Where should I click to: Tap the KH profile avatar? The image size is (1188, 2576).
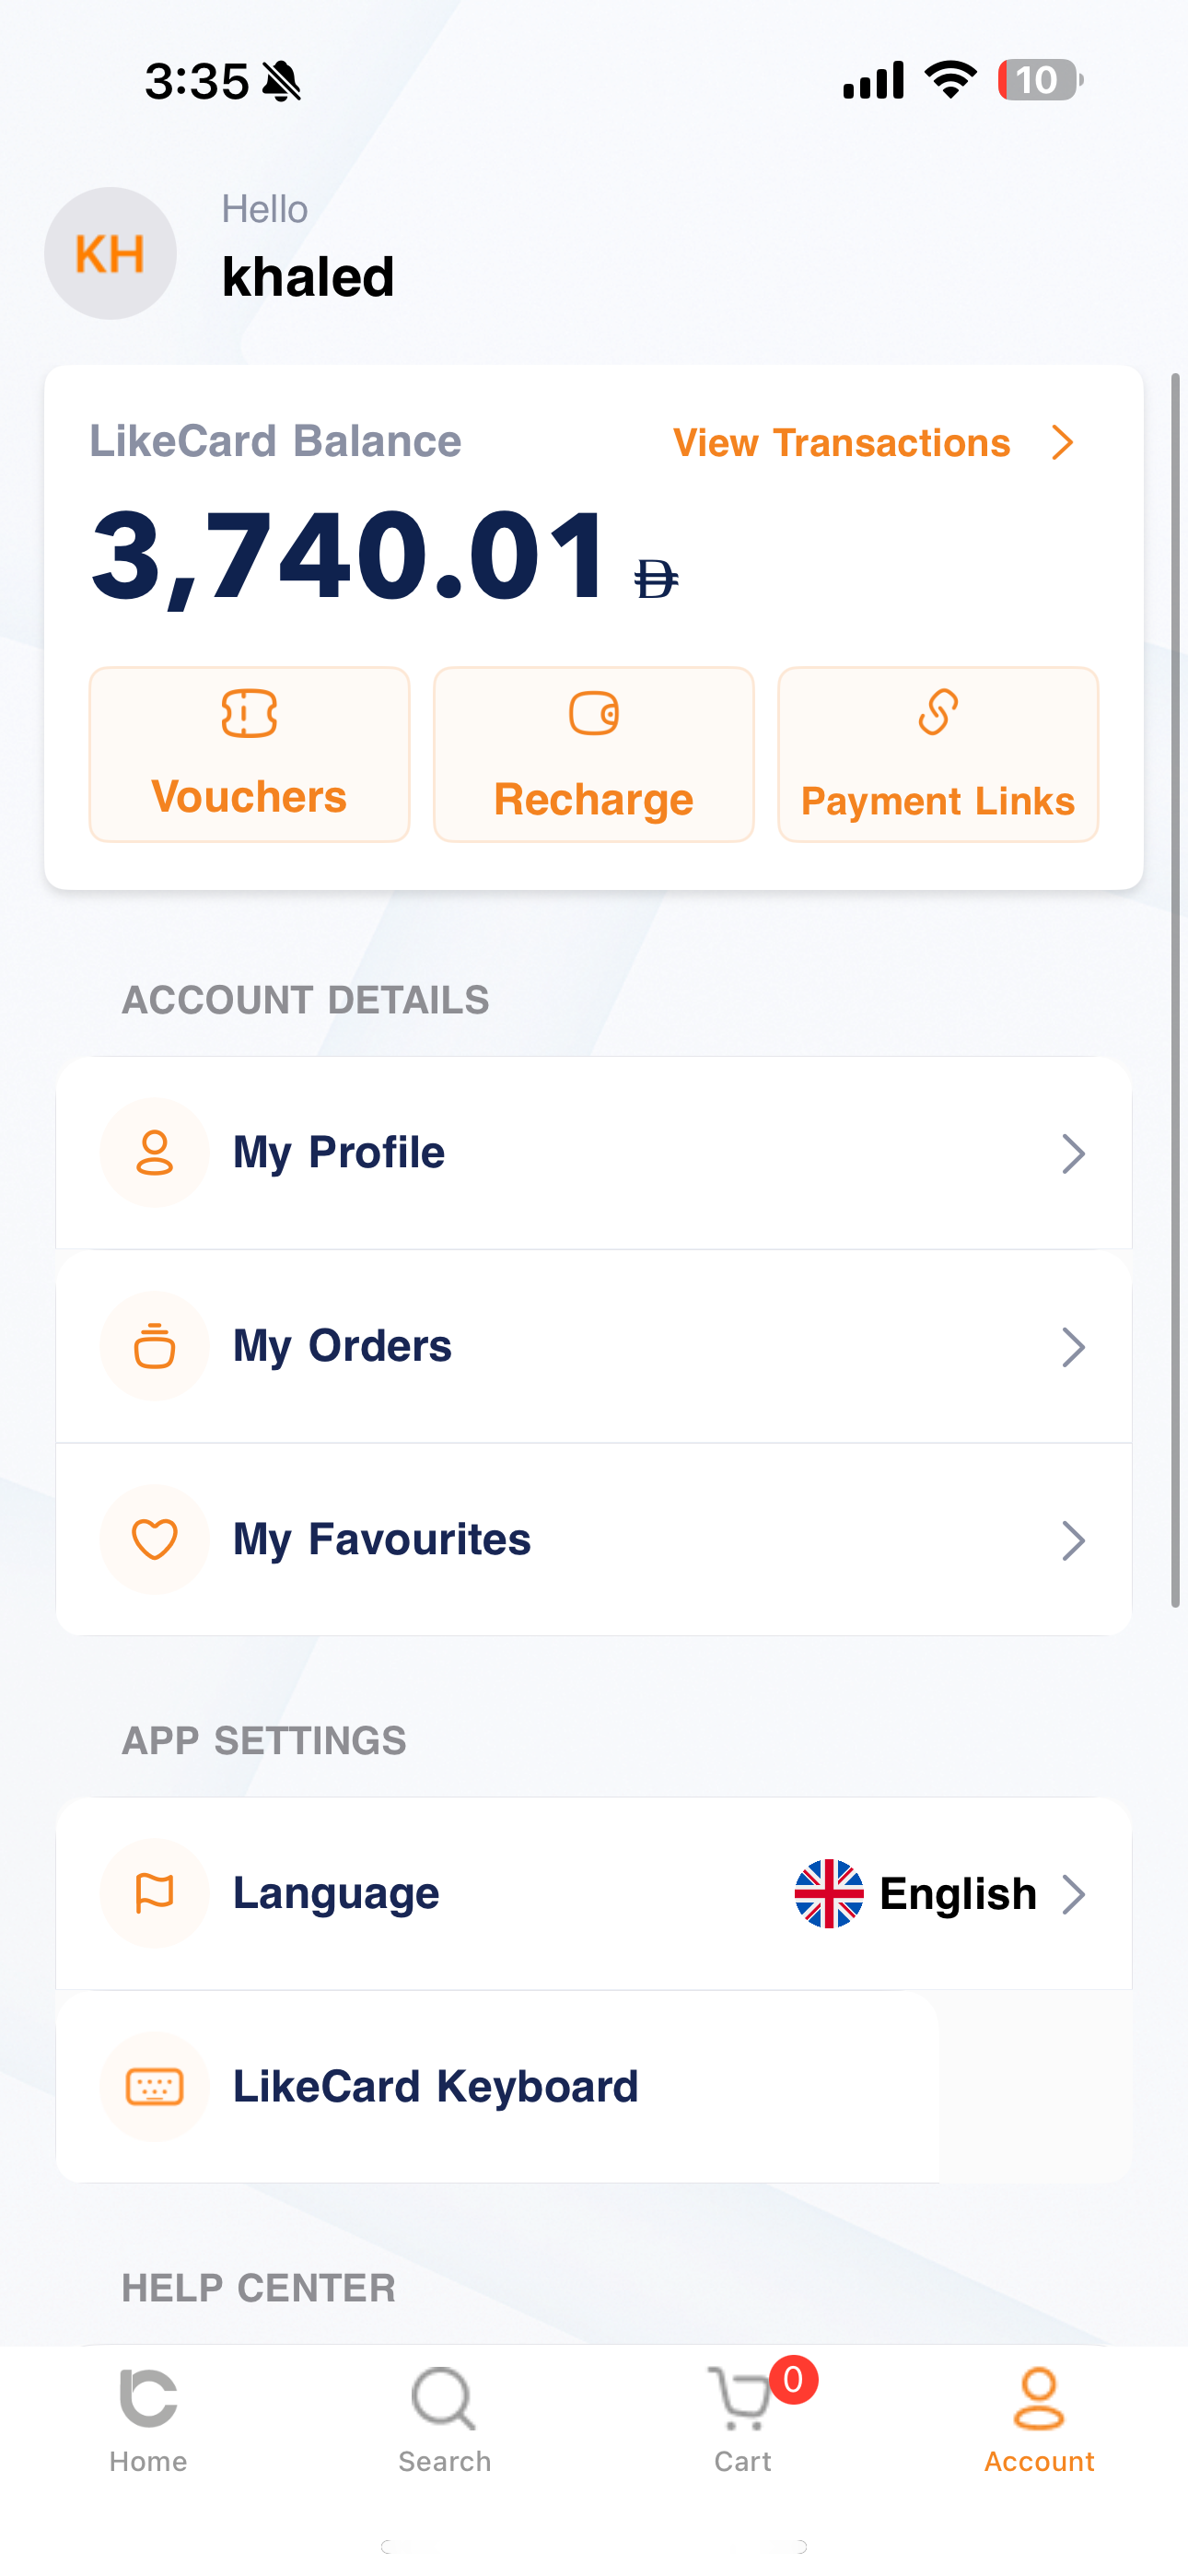110,254
